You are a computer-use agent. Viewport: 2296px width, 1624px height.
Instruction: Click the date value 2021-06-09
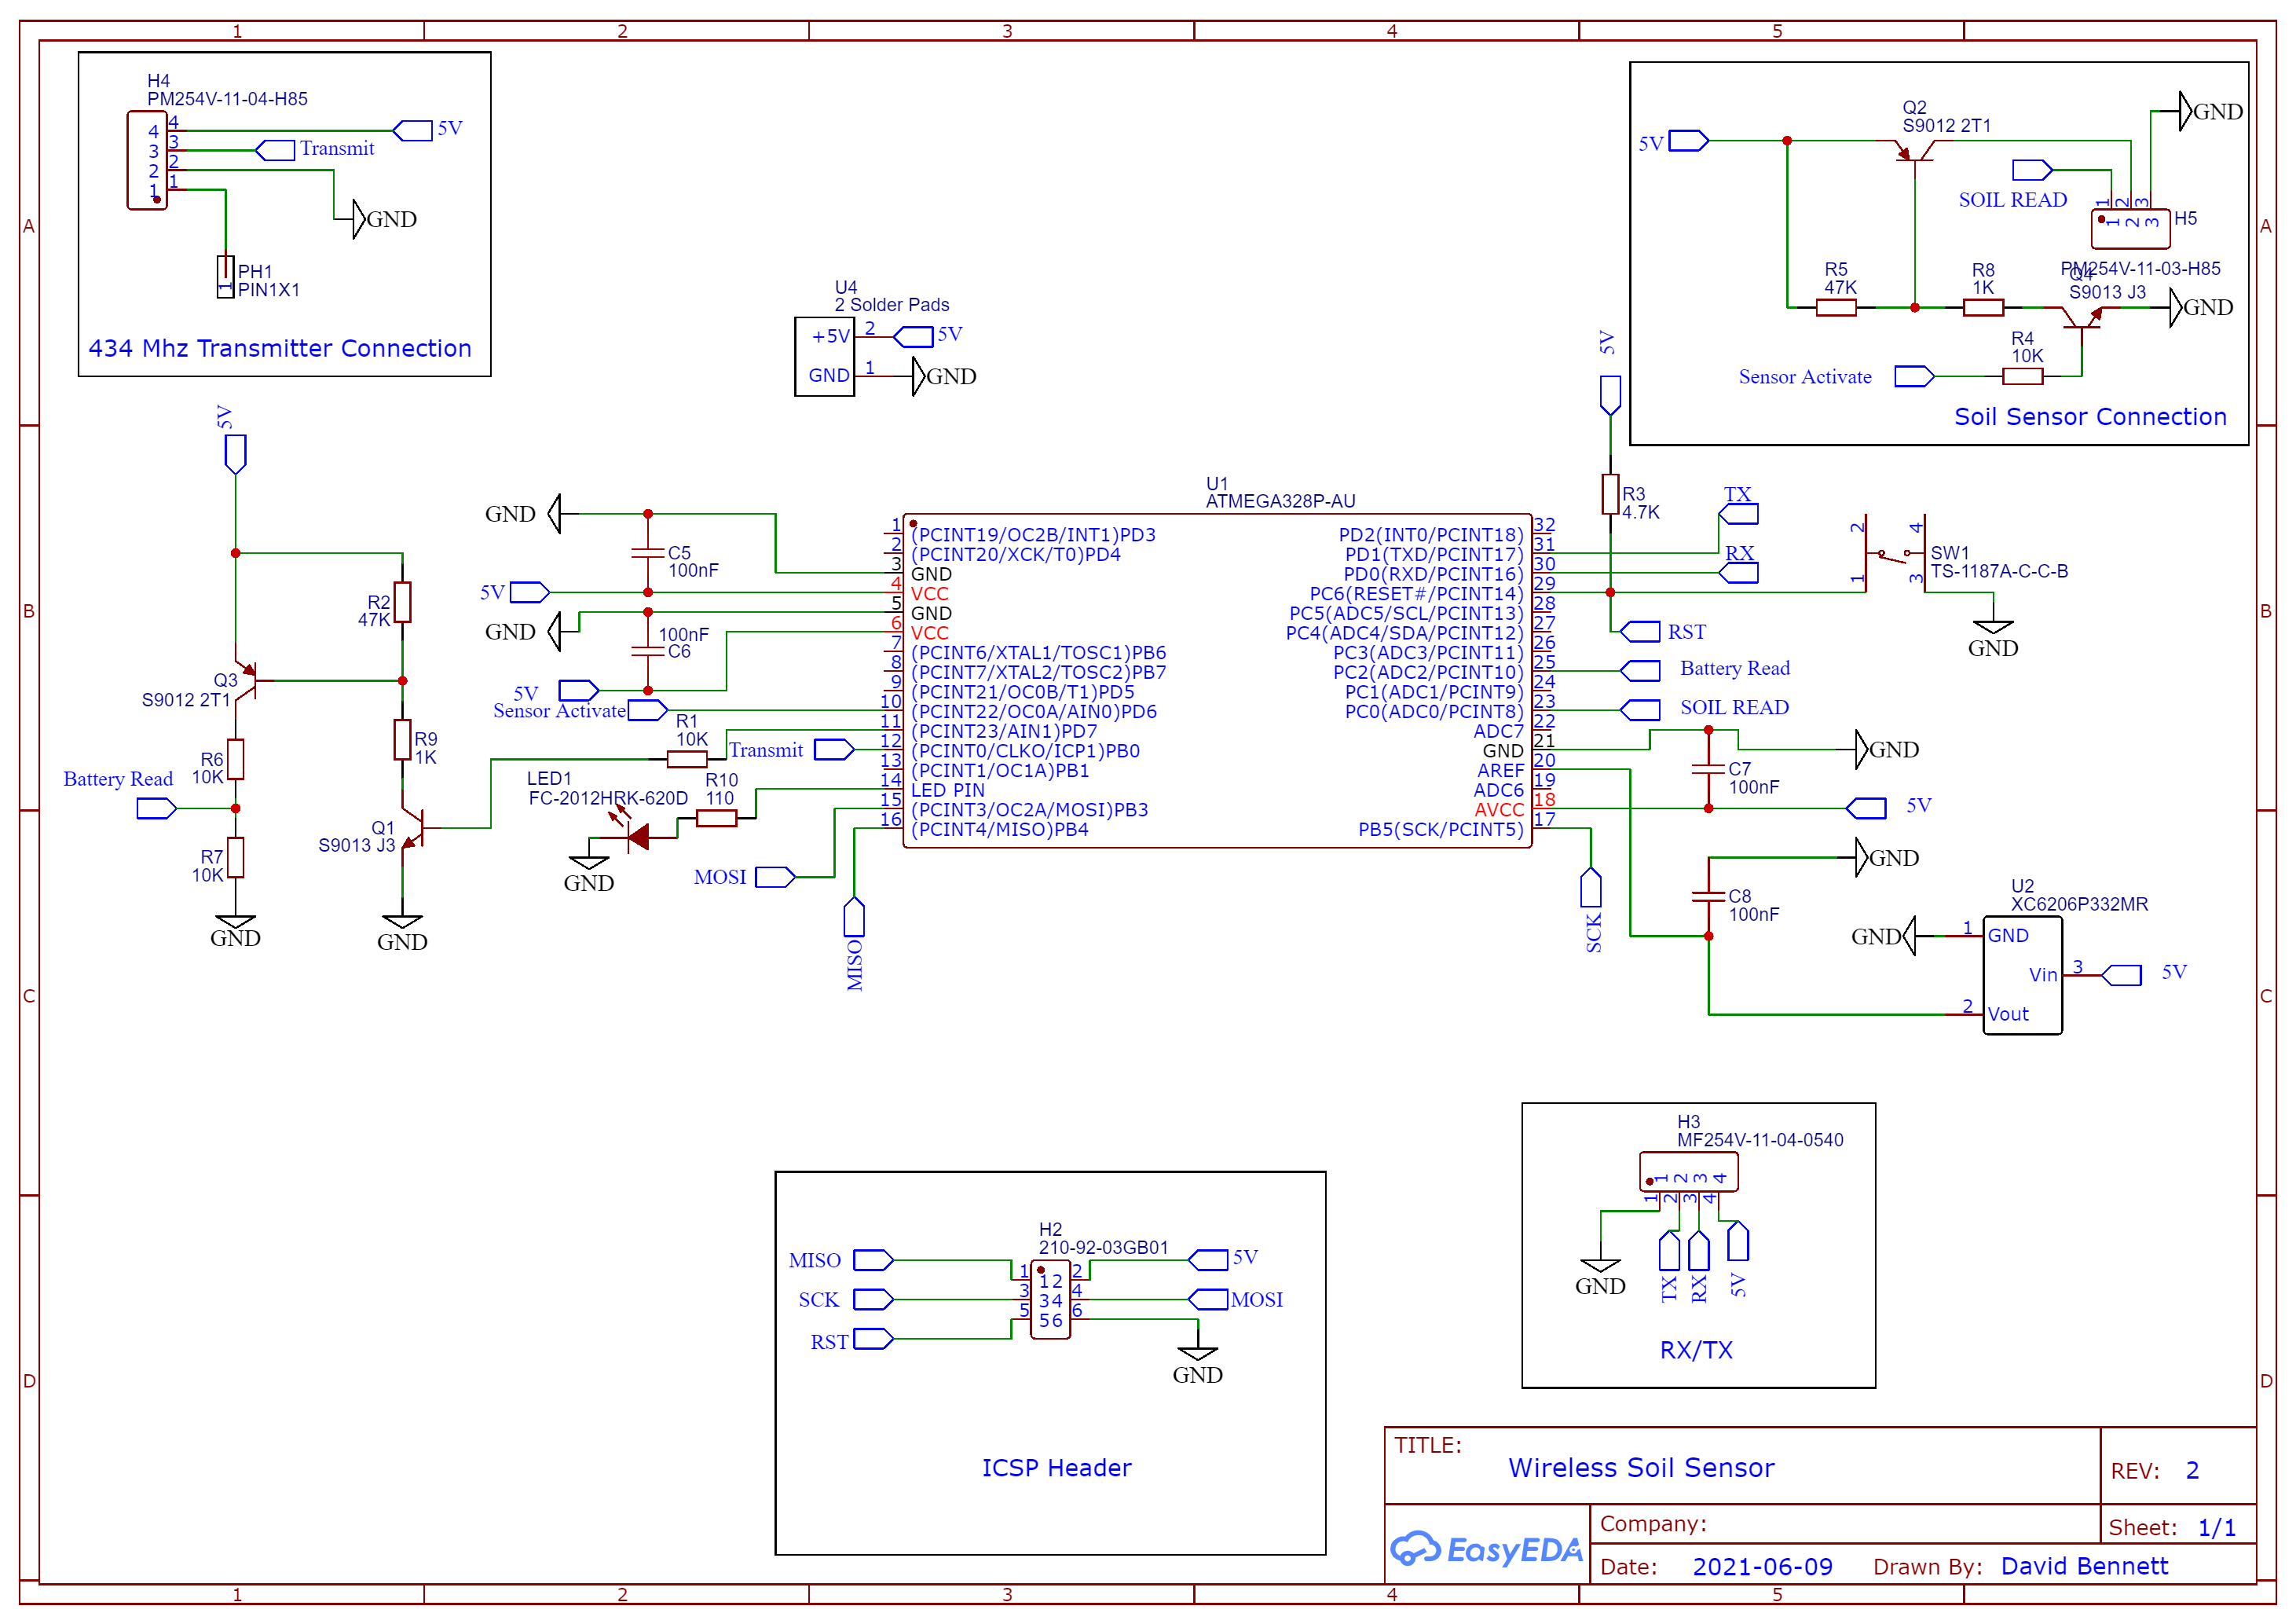point(1762,1566)
